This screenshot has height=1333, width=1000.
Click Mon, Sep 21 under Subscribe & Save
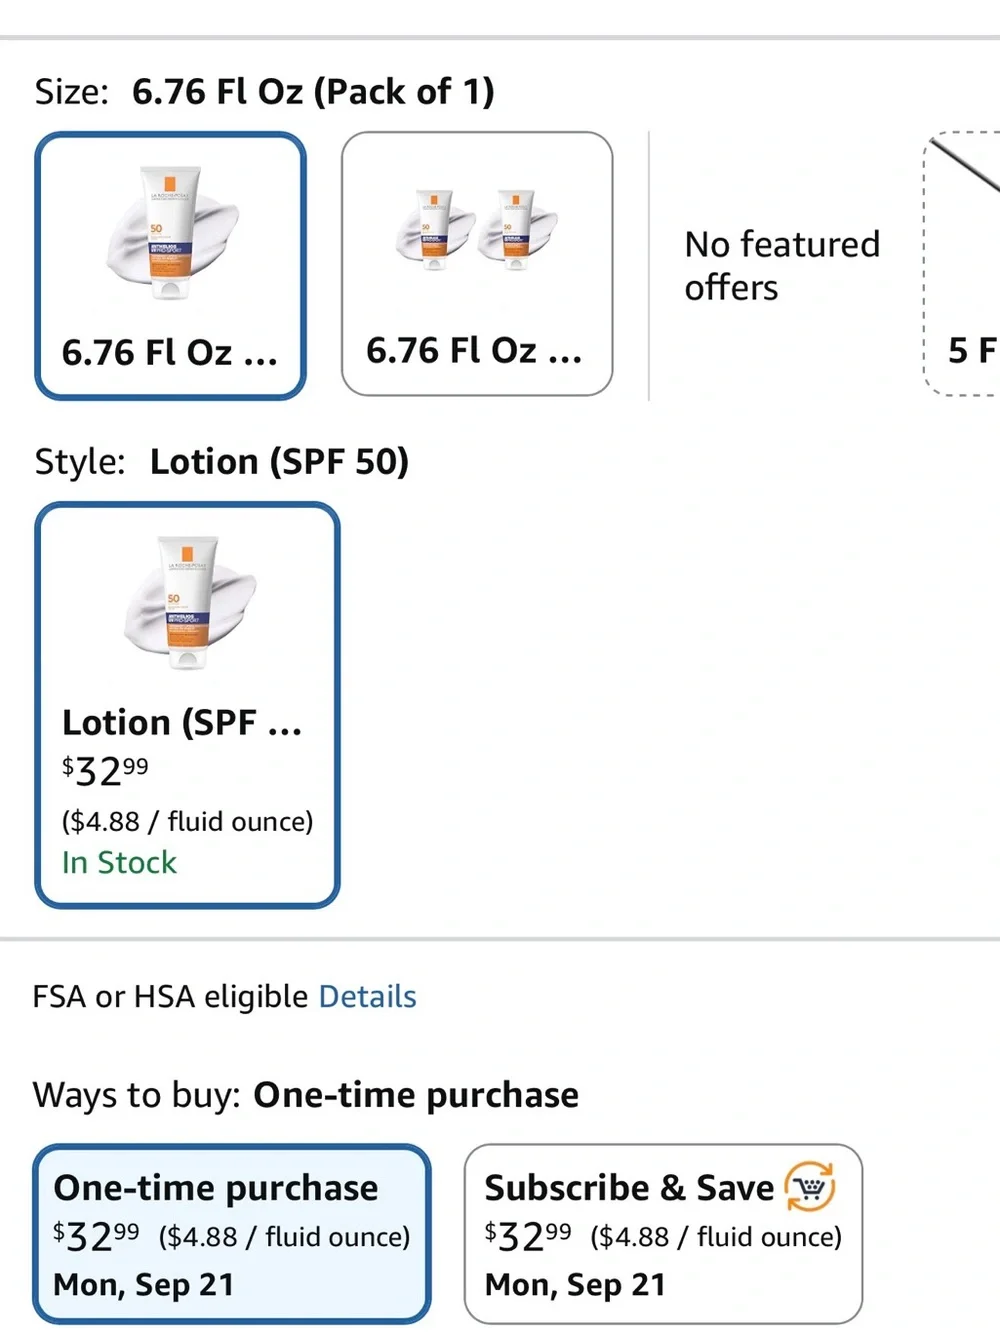point(575,1285)
